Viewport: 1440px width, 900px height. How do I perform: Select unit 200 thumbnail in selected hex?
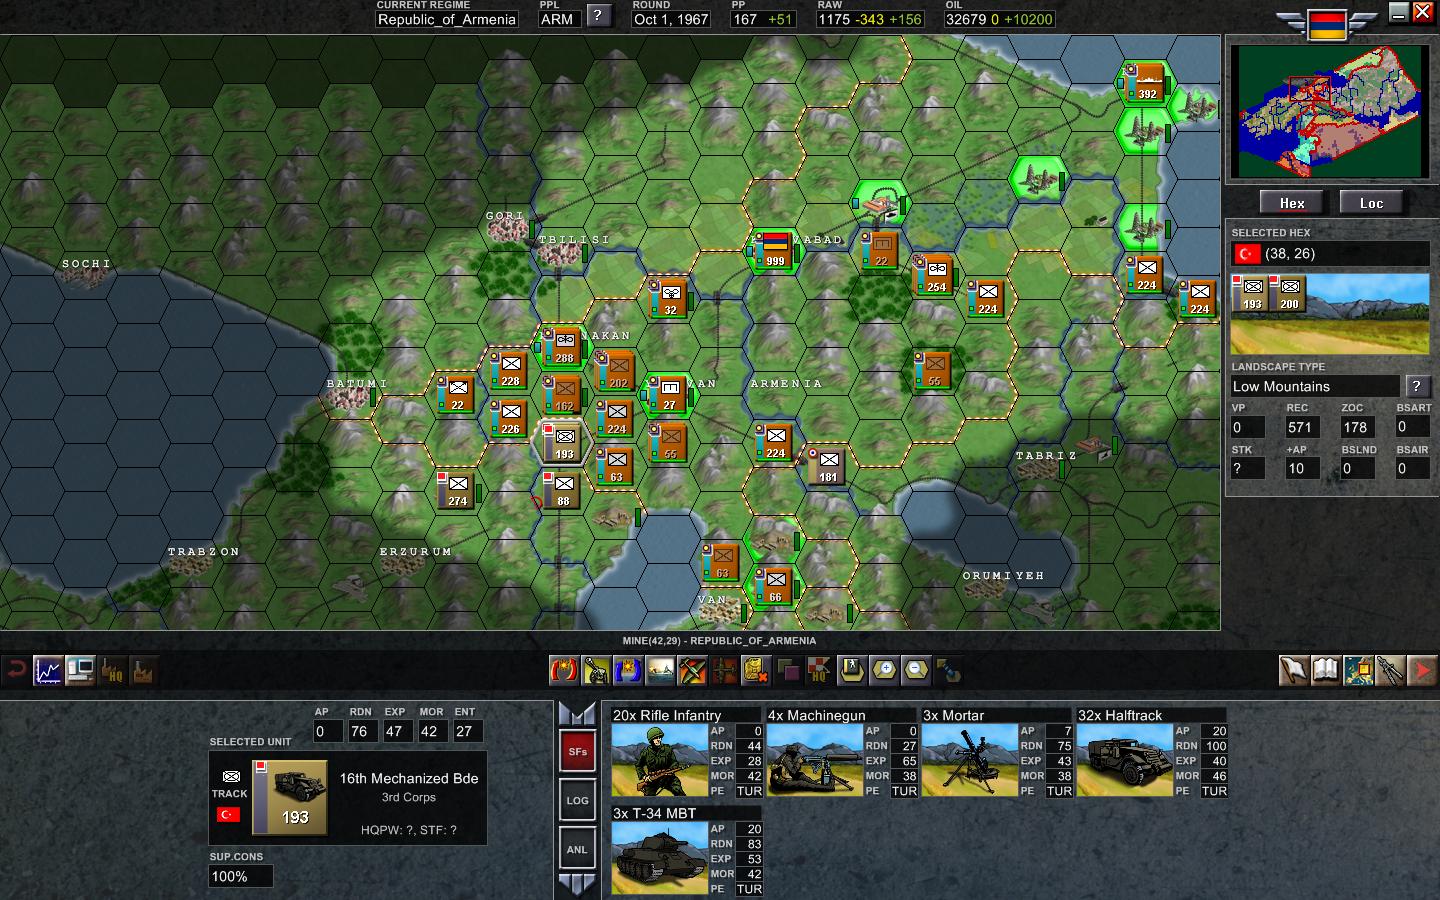point(1289,293)
